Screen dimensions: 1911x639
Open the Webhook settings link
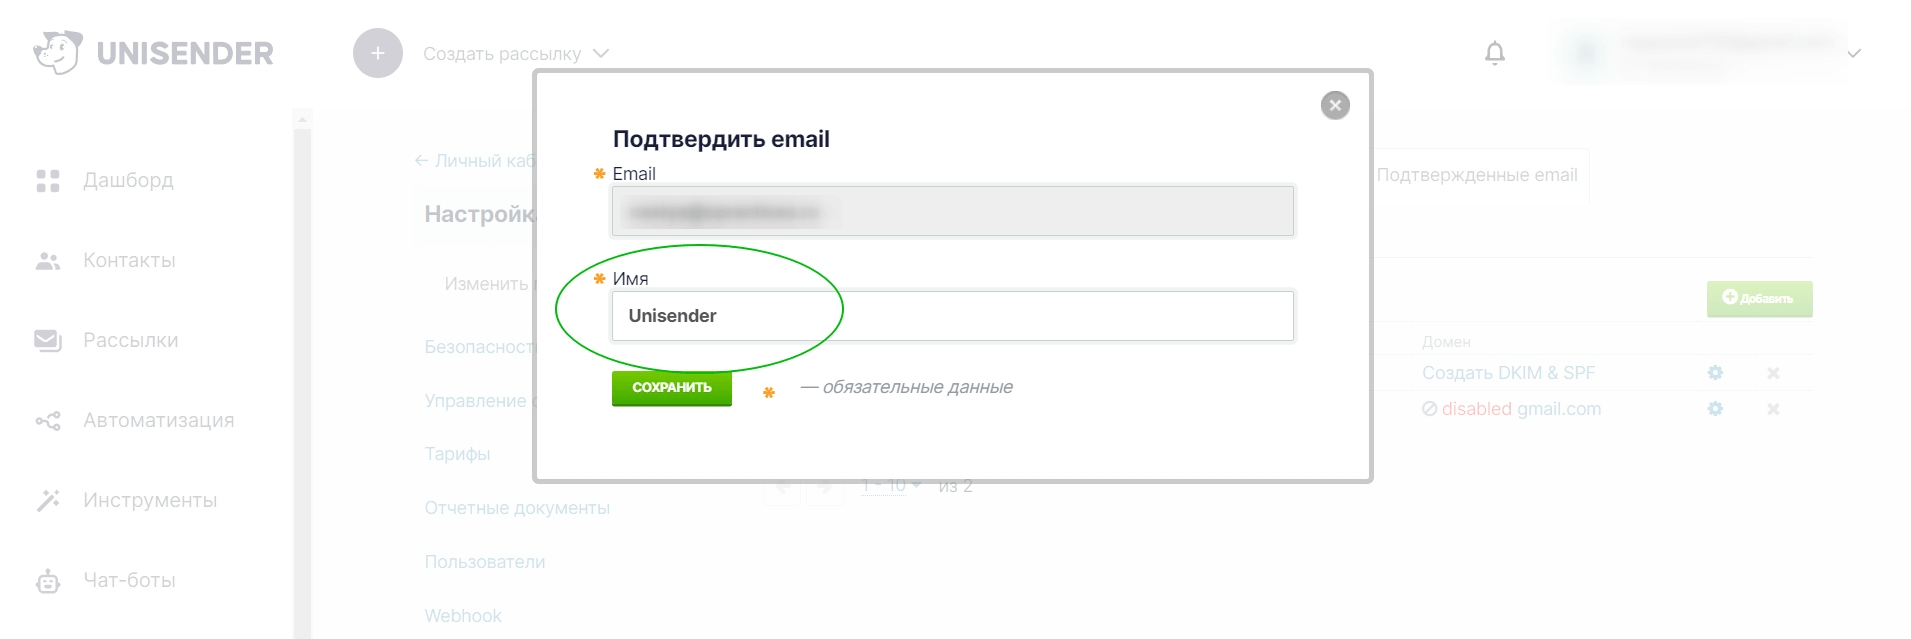(x=463, y=616)
